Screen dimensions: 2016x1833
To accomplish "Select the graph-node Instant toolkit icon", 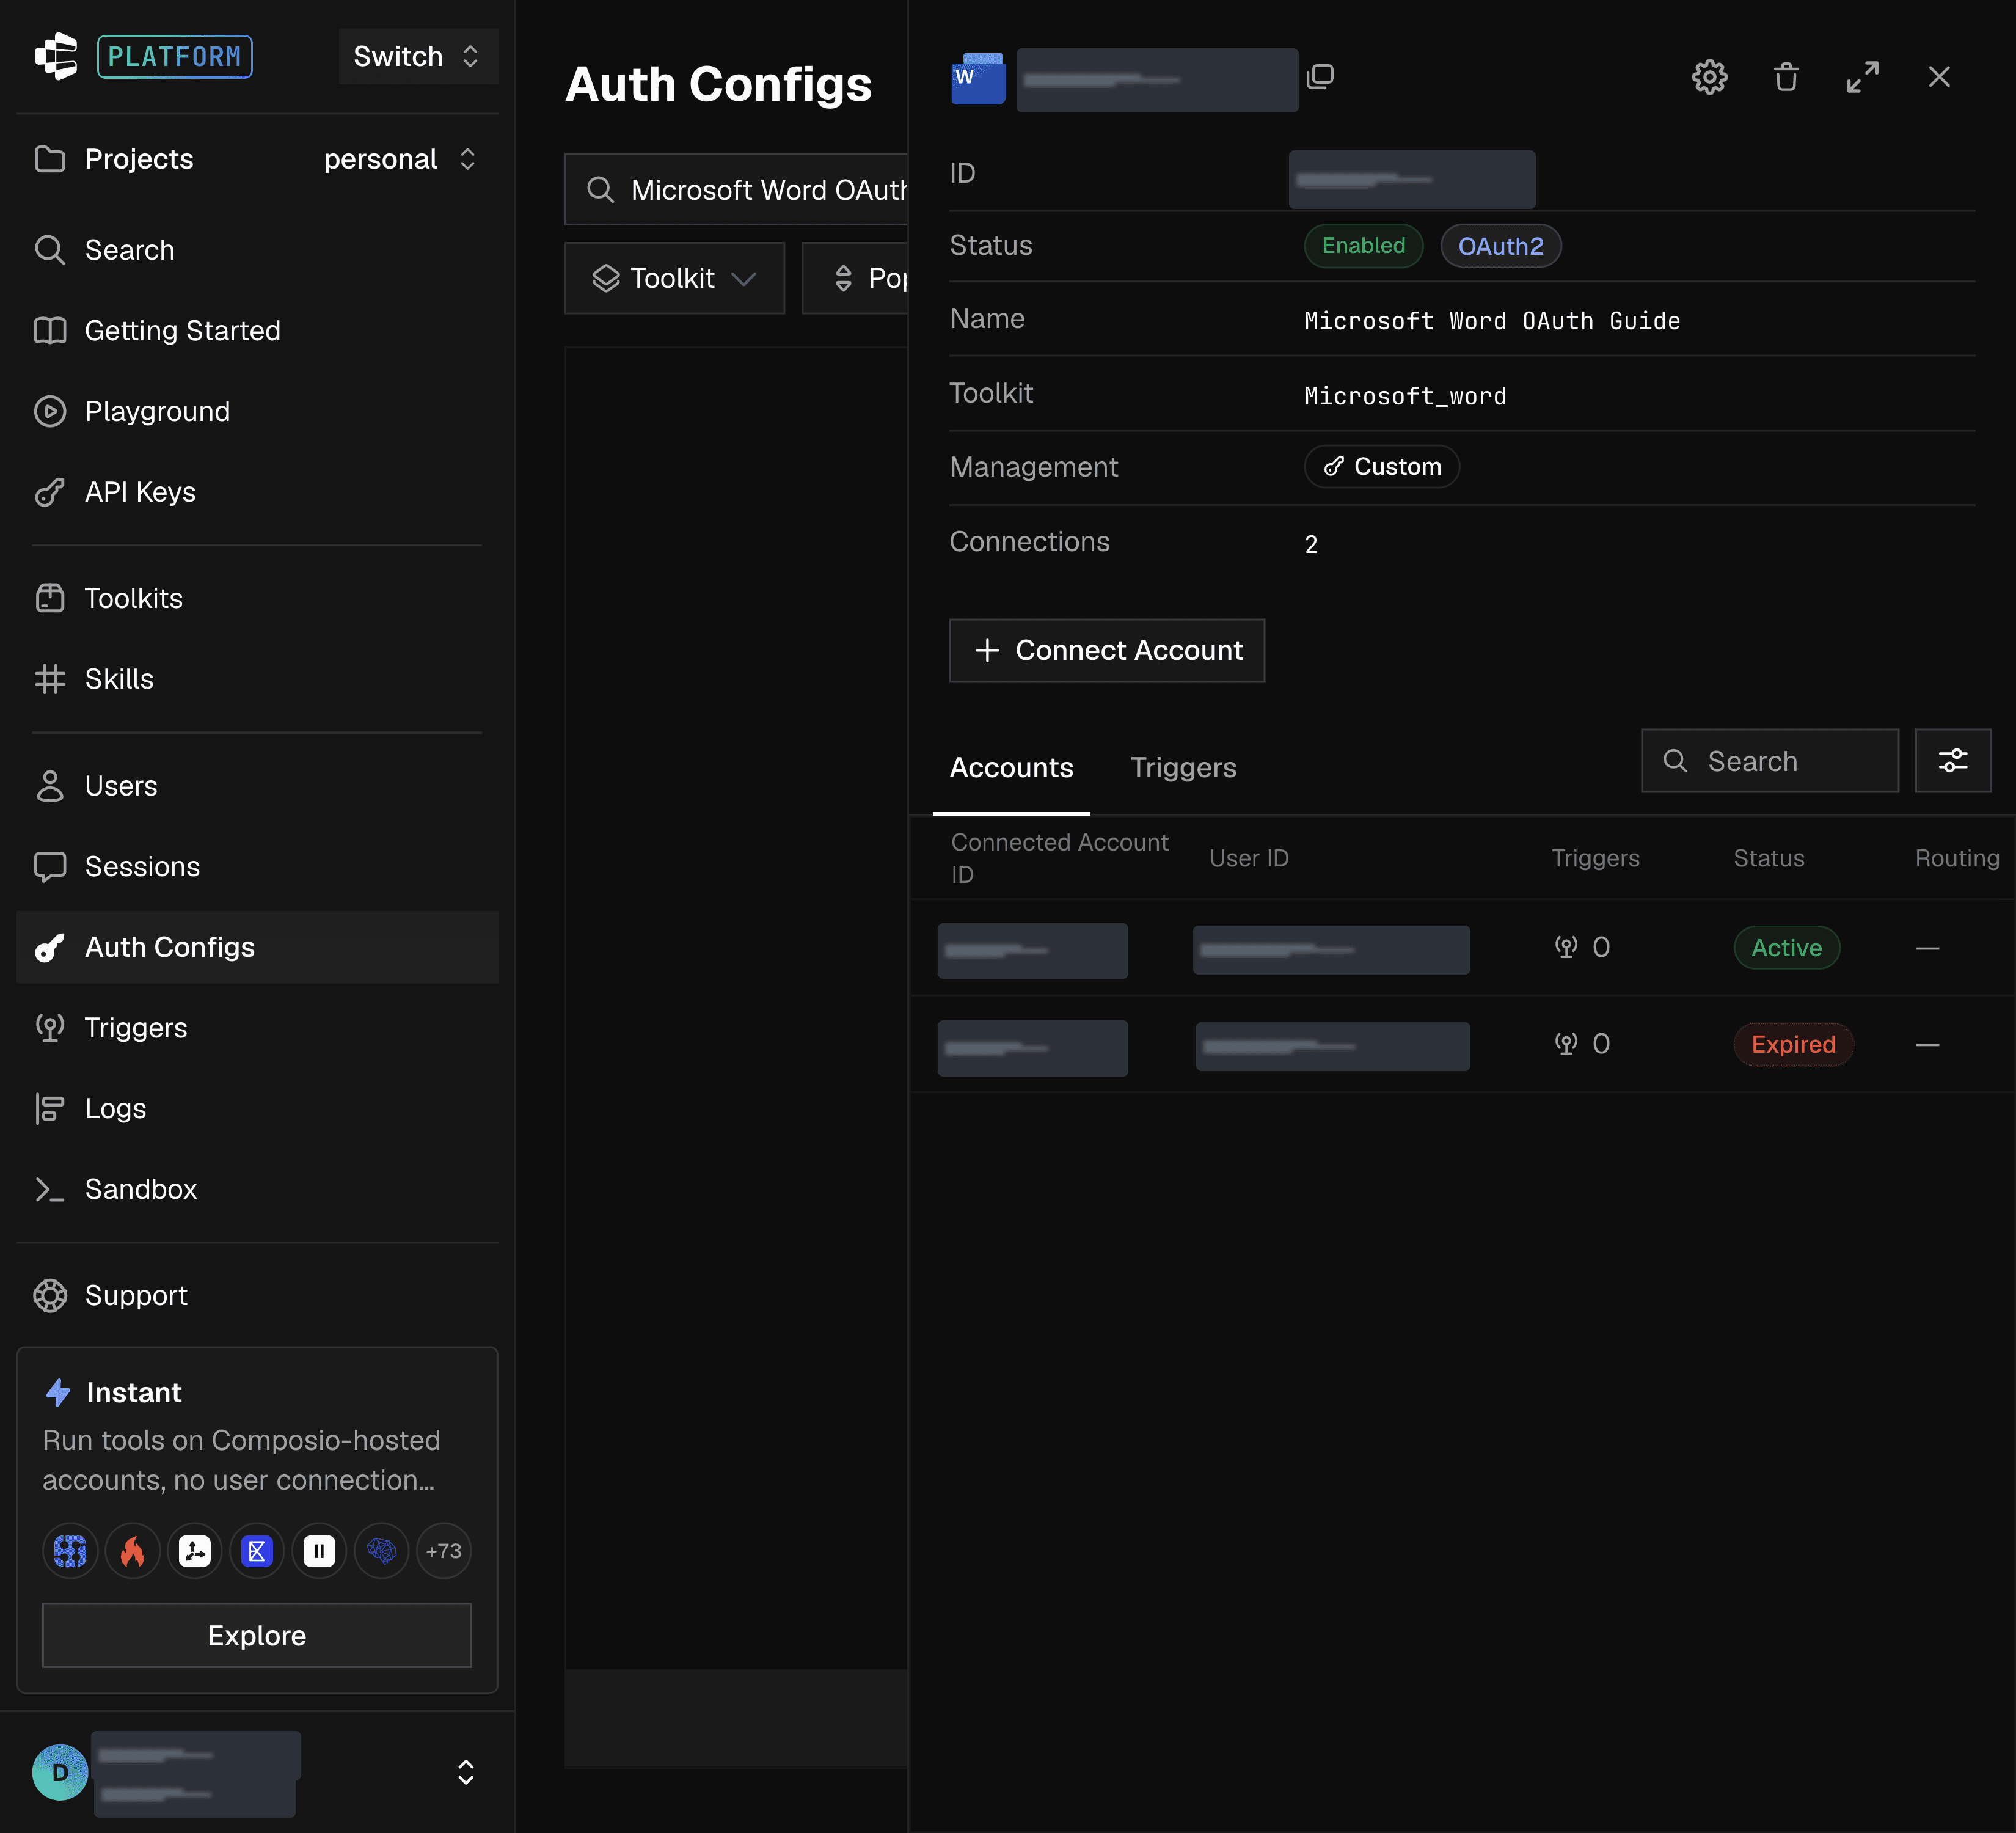I will (x=195, y=1551).
